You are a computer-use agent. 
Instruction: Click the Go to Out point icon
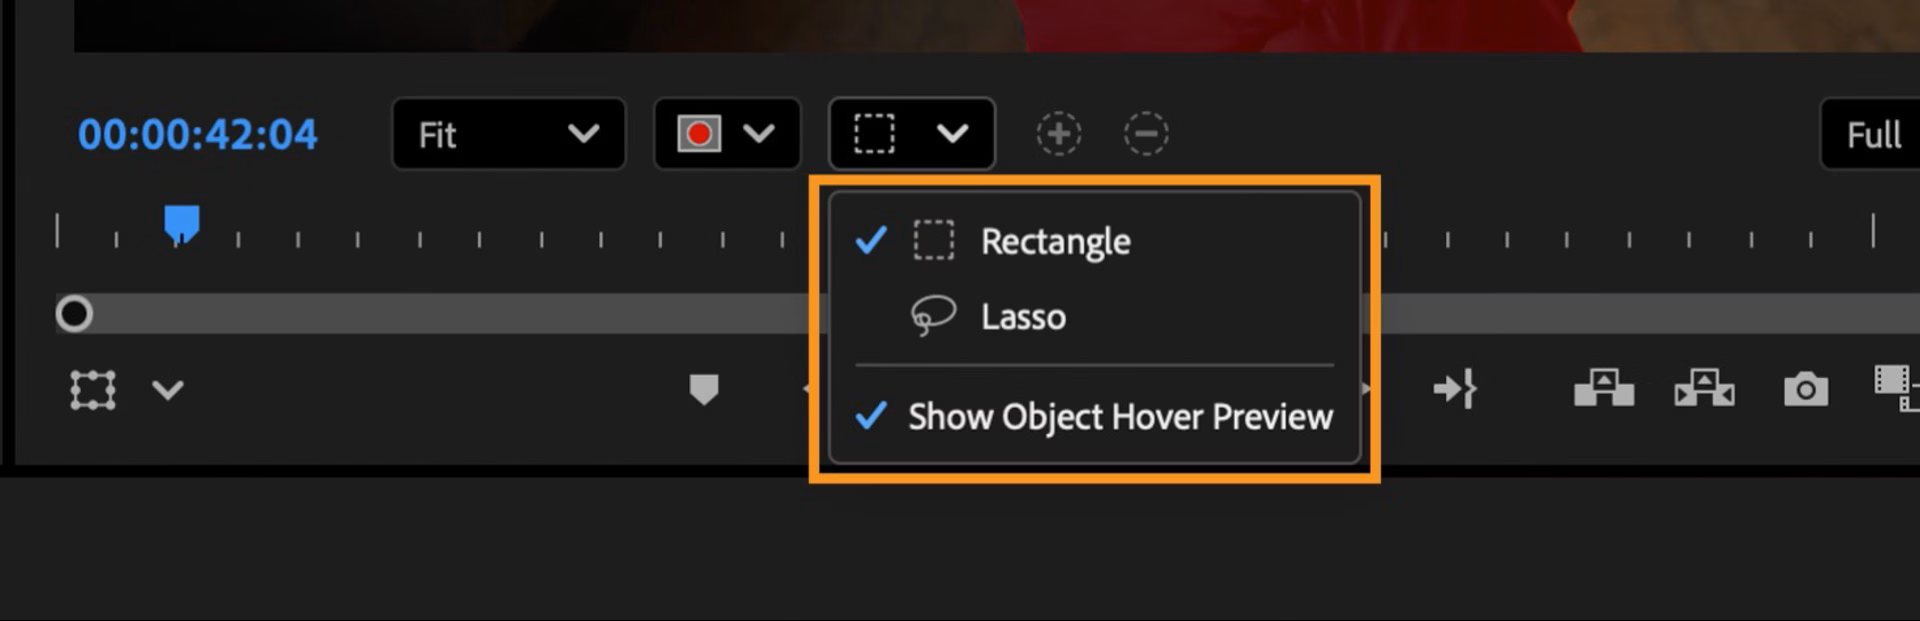coord(1455,388)
